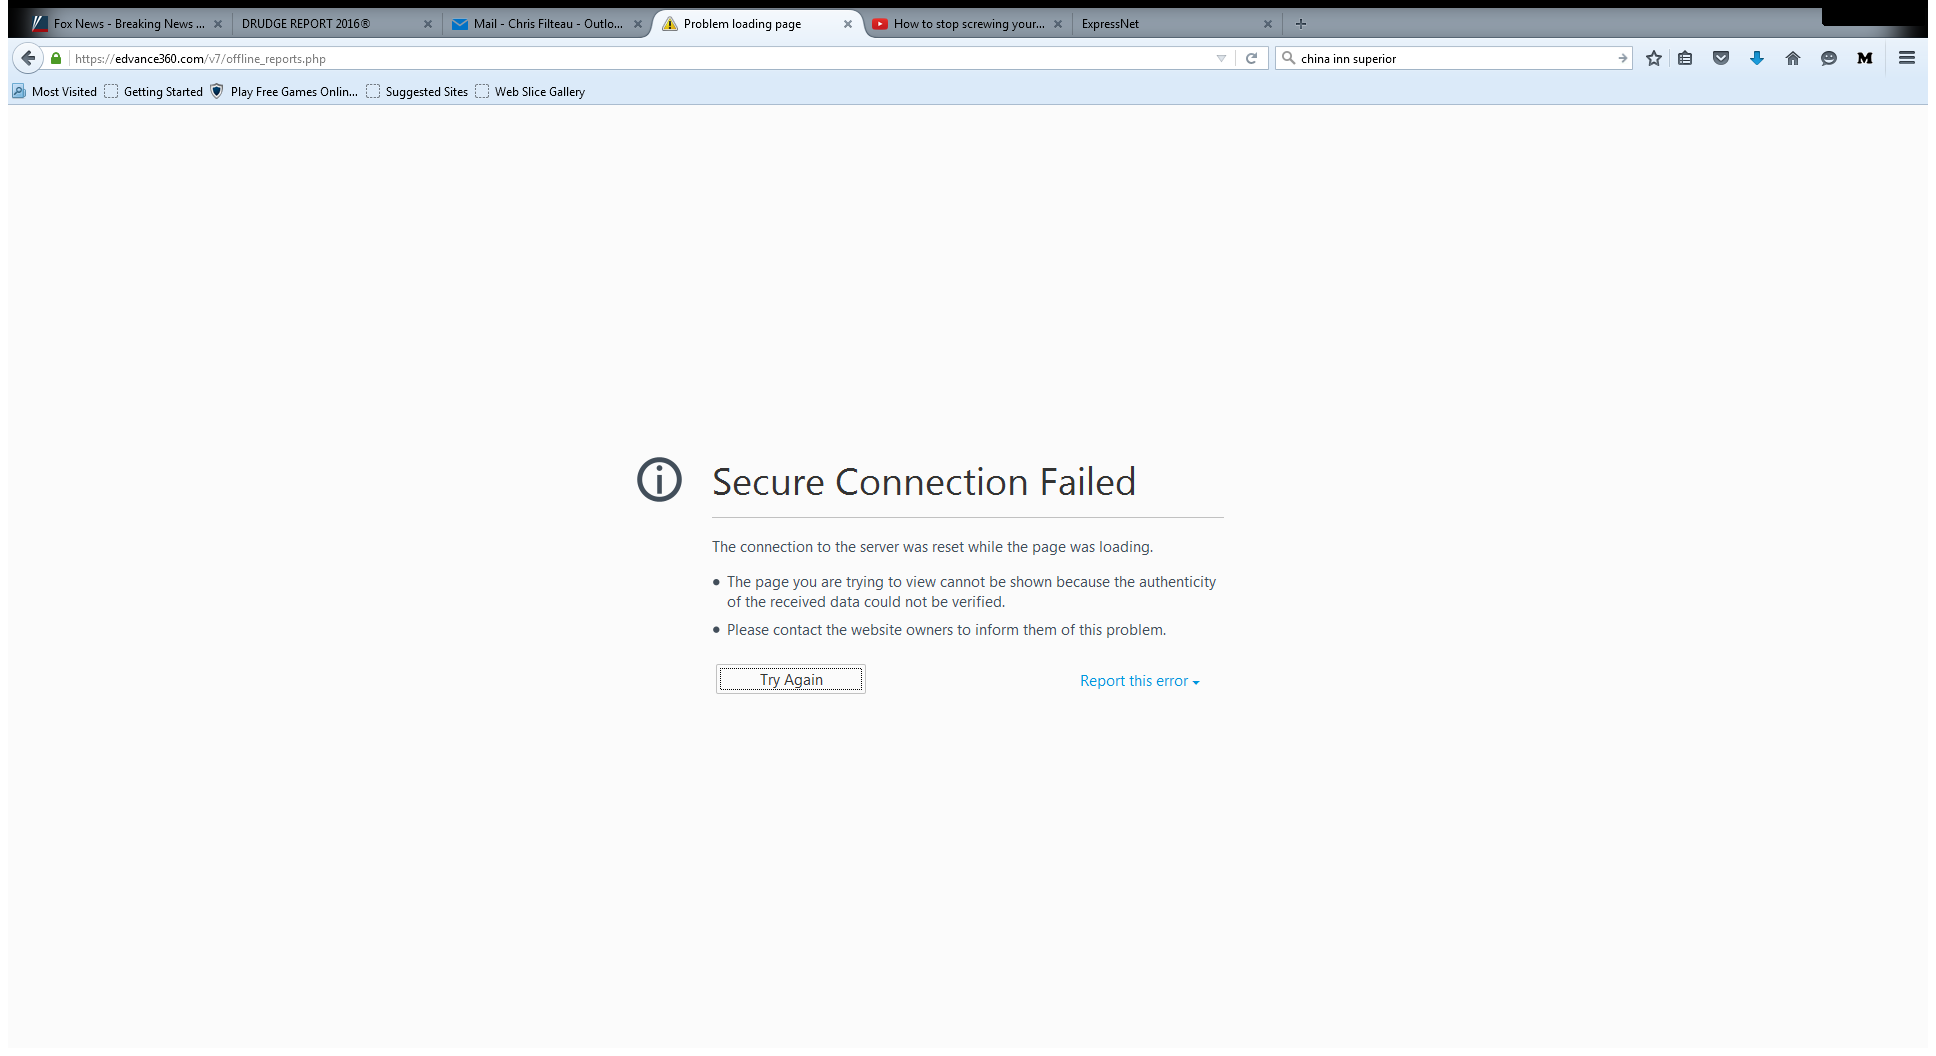Open the Firefox hamburger menu
Viewport: 1936px width, 1056px height.
1907,58
